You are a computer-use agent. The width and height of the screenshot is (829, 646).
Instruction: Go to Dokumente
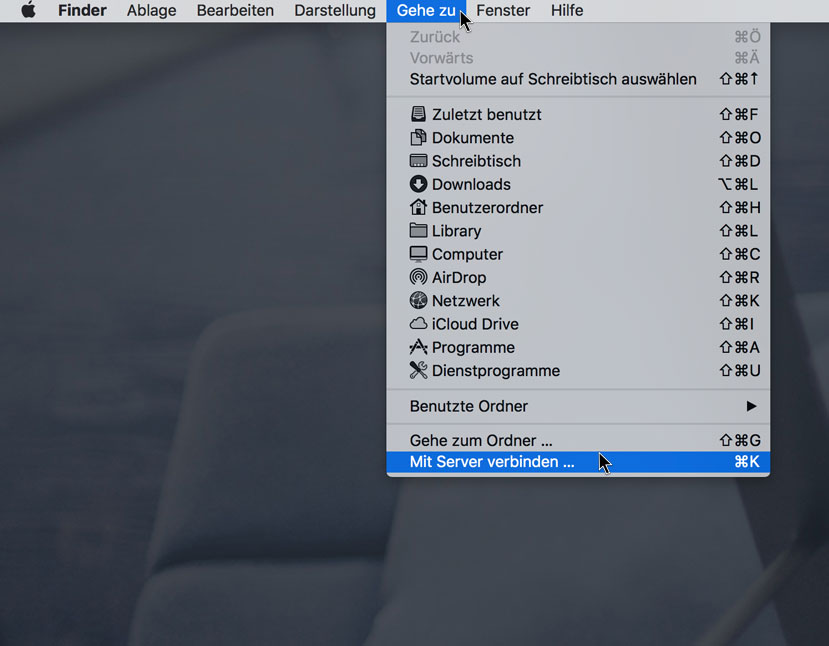578,137
